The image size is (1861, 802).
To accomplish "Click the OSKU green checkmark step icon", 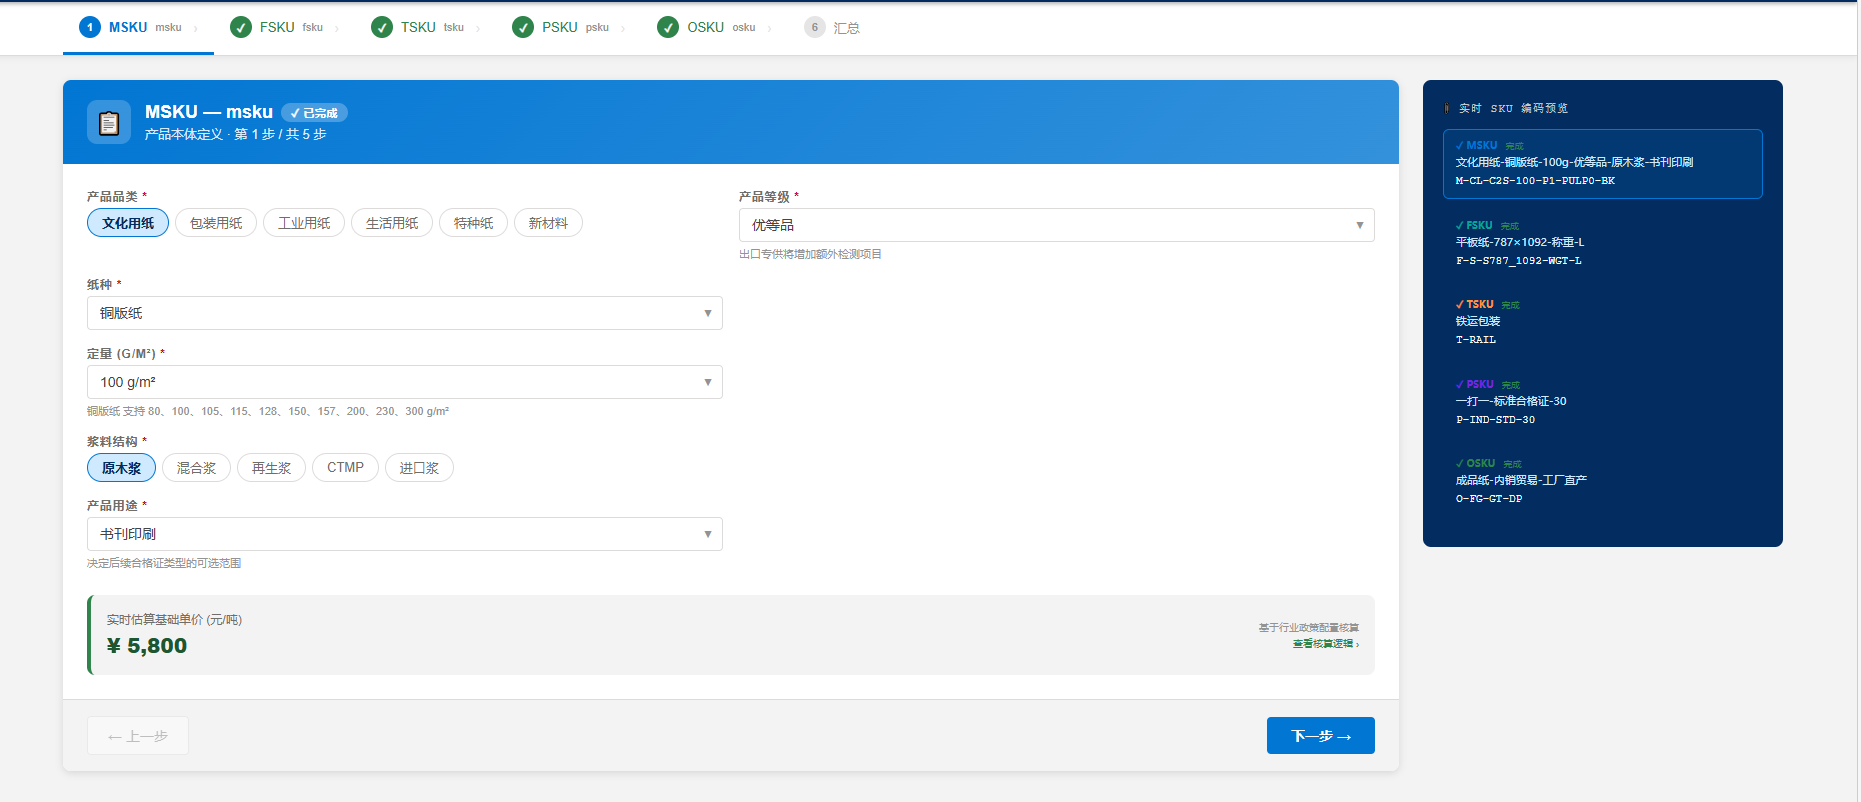I will 668,27.
